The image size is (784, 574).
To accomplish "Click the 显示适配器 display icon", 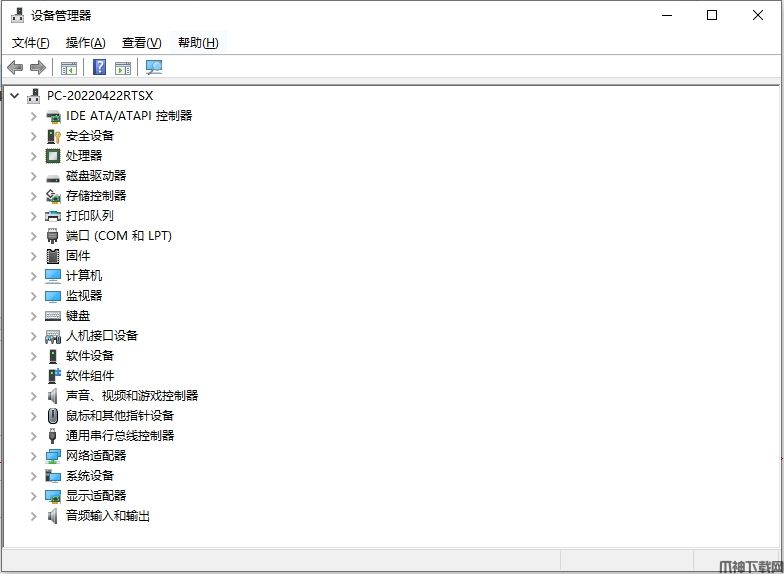I will 53,496.
